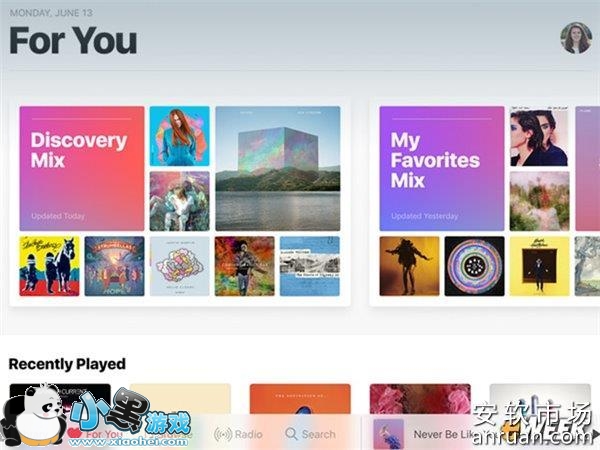Open the yellow horse riders album cover
600x450 pixels.
[x=49, y=266]
